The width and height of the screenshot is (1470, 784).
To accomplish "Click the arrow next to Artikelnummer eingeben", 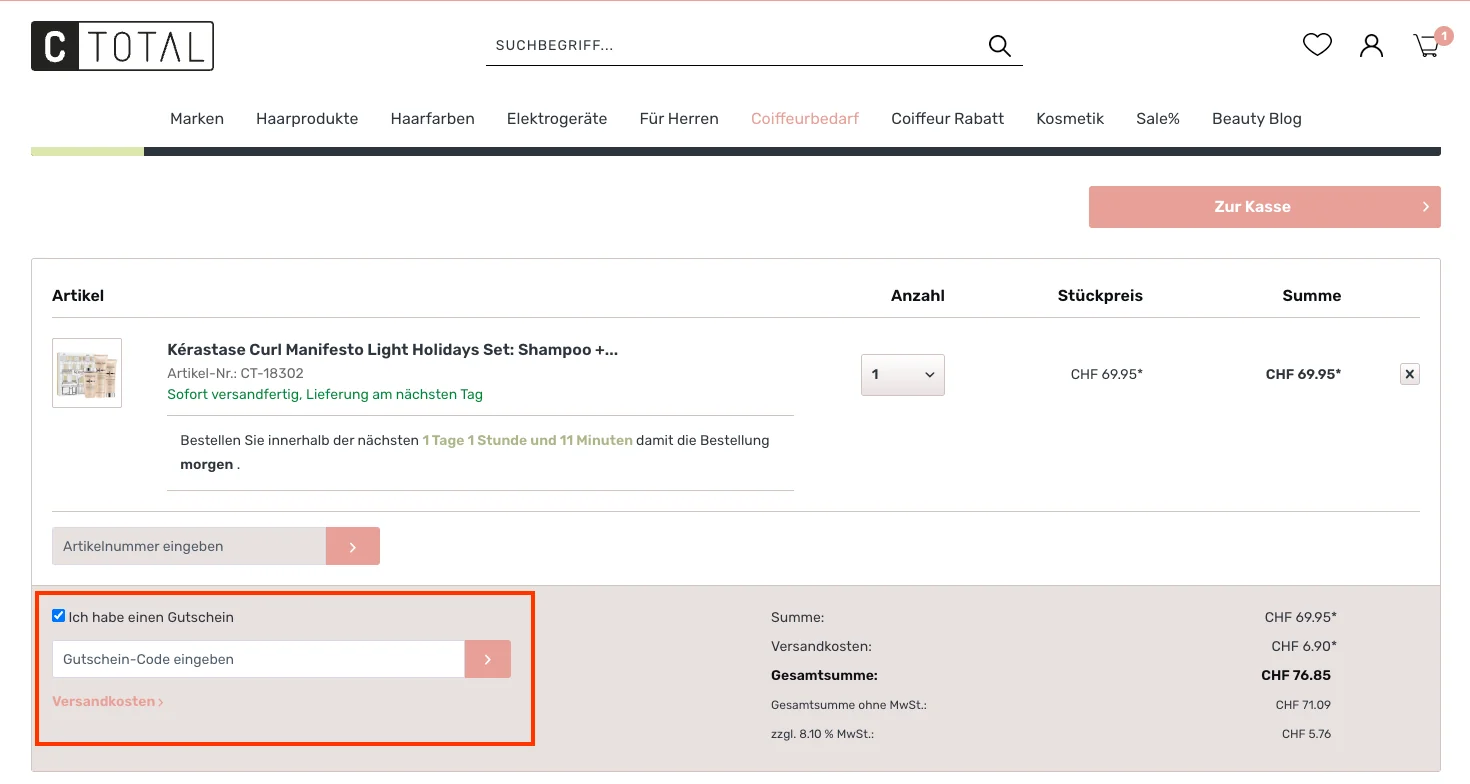I will (352, 546).
